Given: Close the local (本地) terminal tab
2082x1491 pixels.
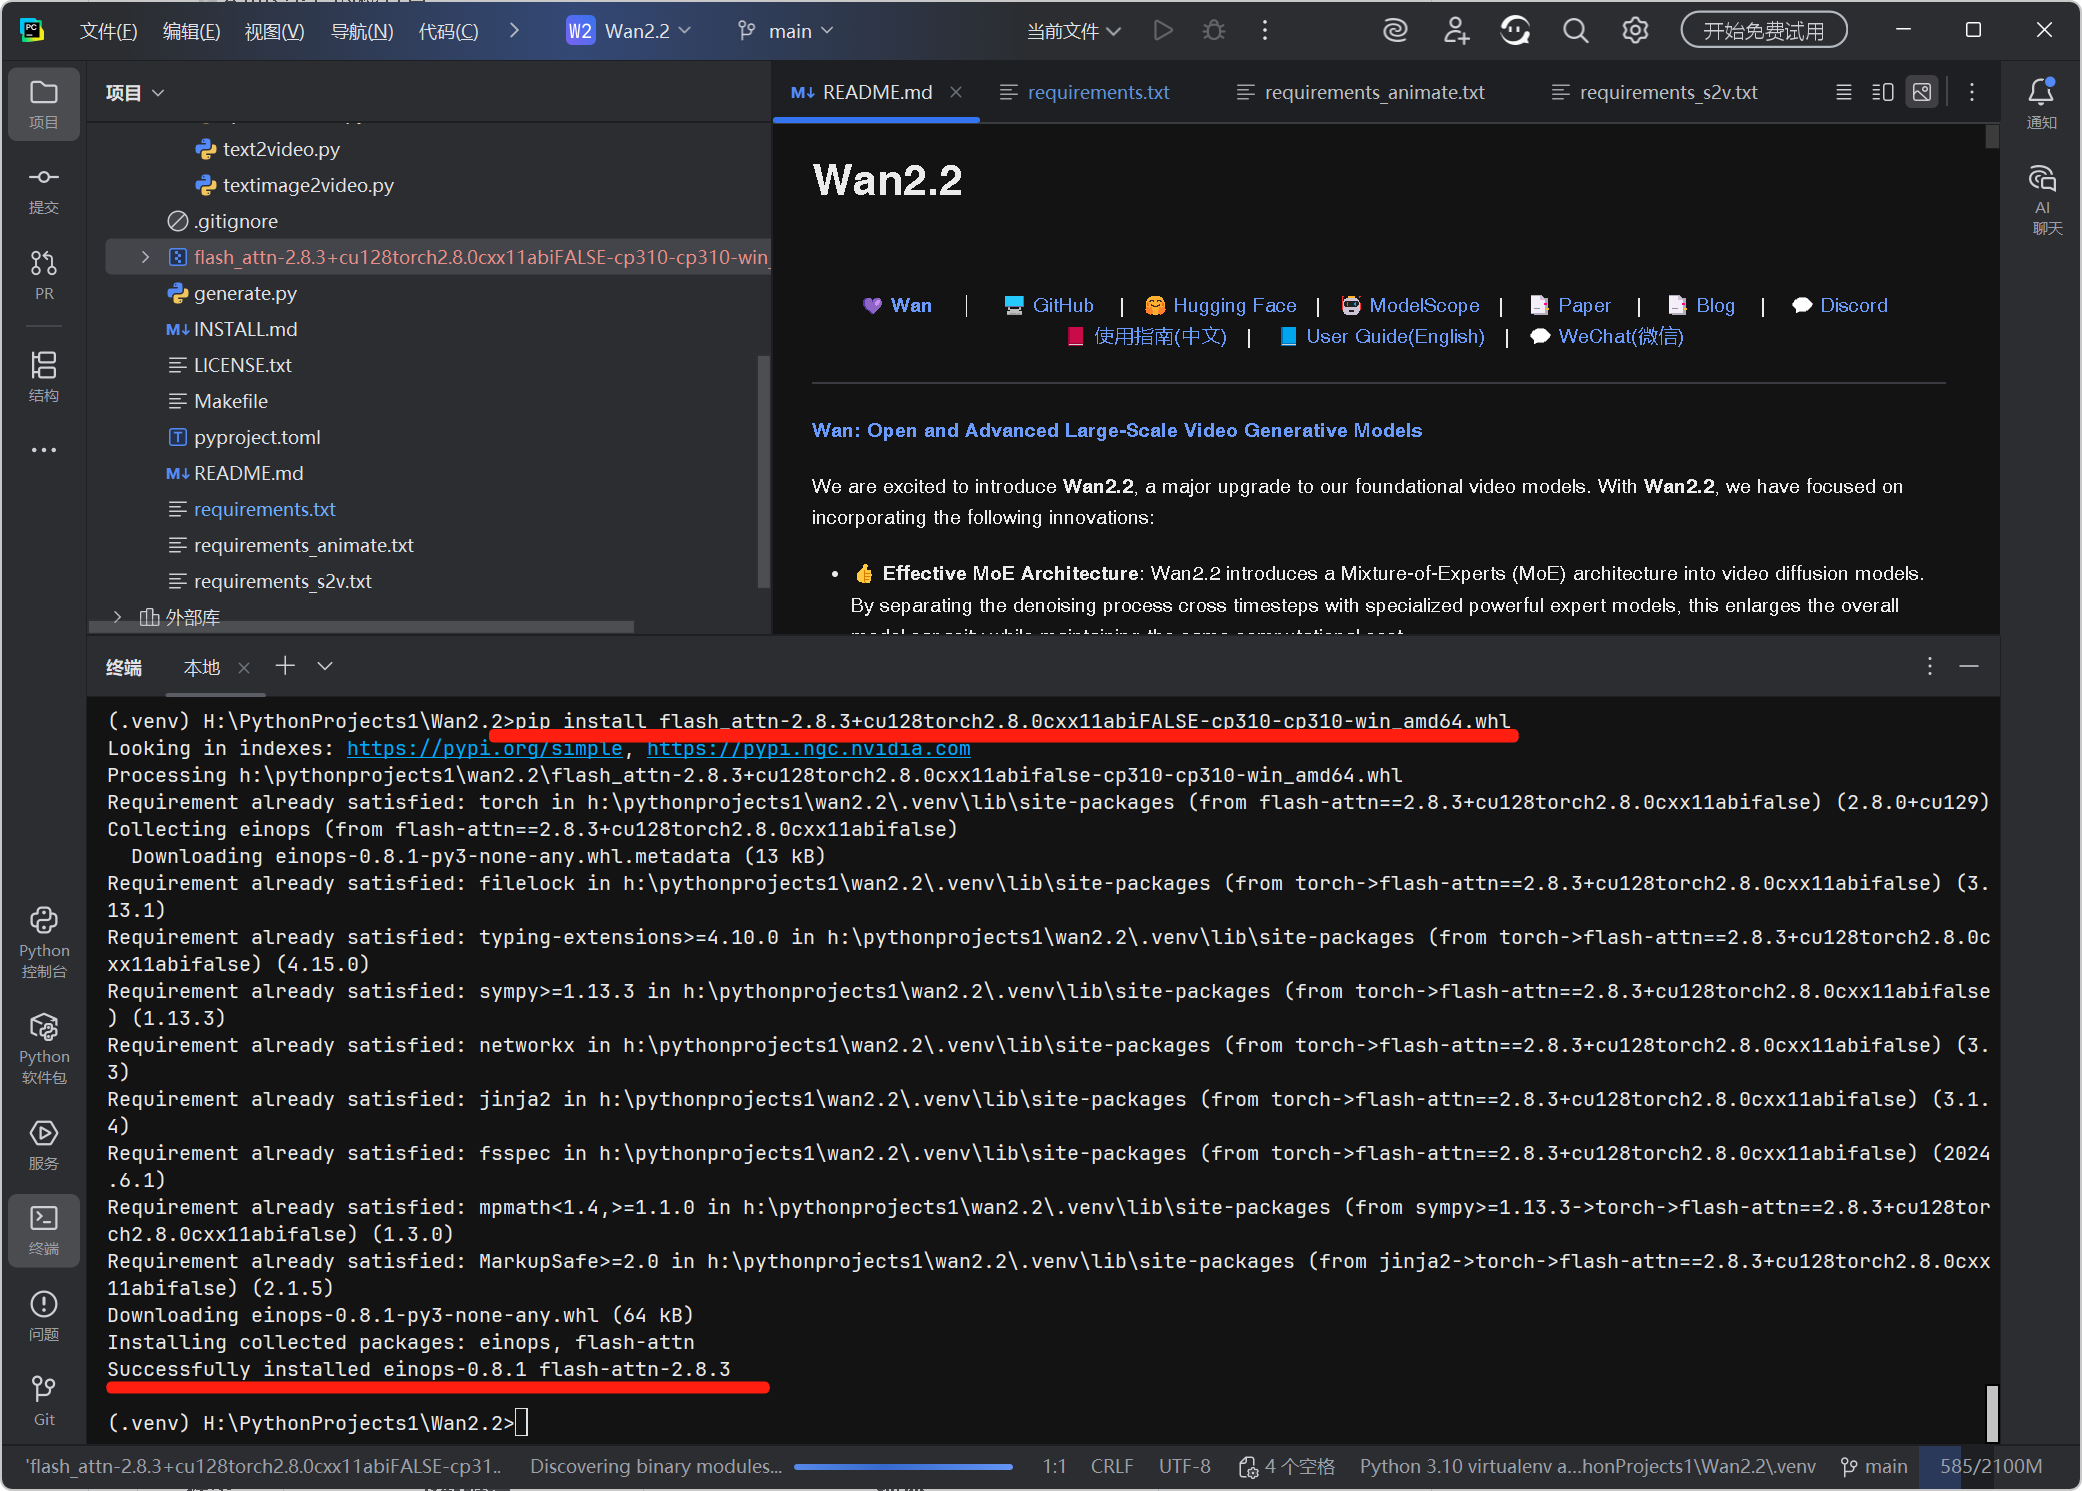Looking at the screenshot, I should 244,668.
